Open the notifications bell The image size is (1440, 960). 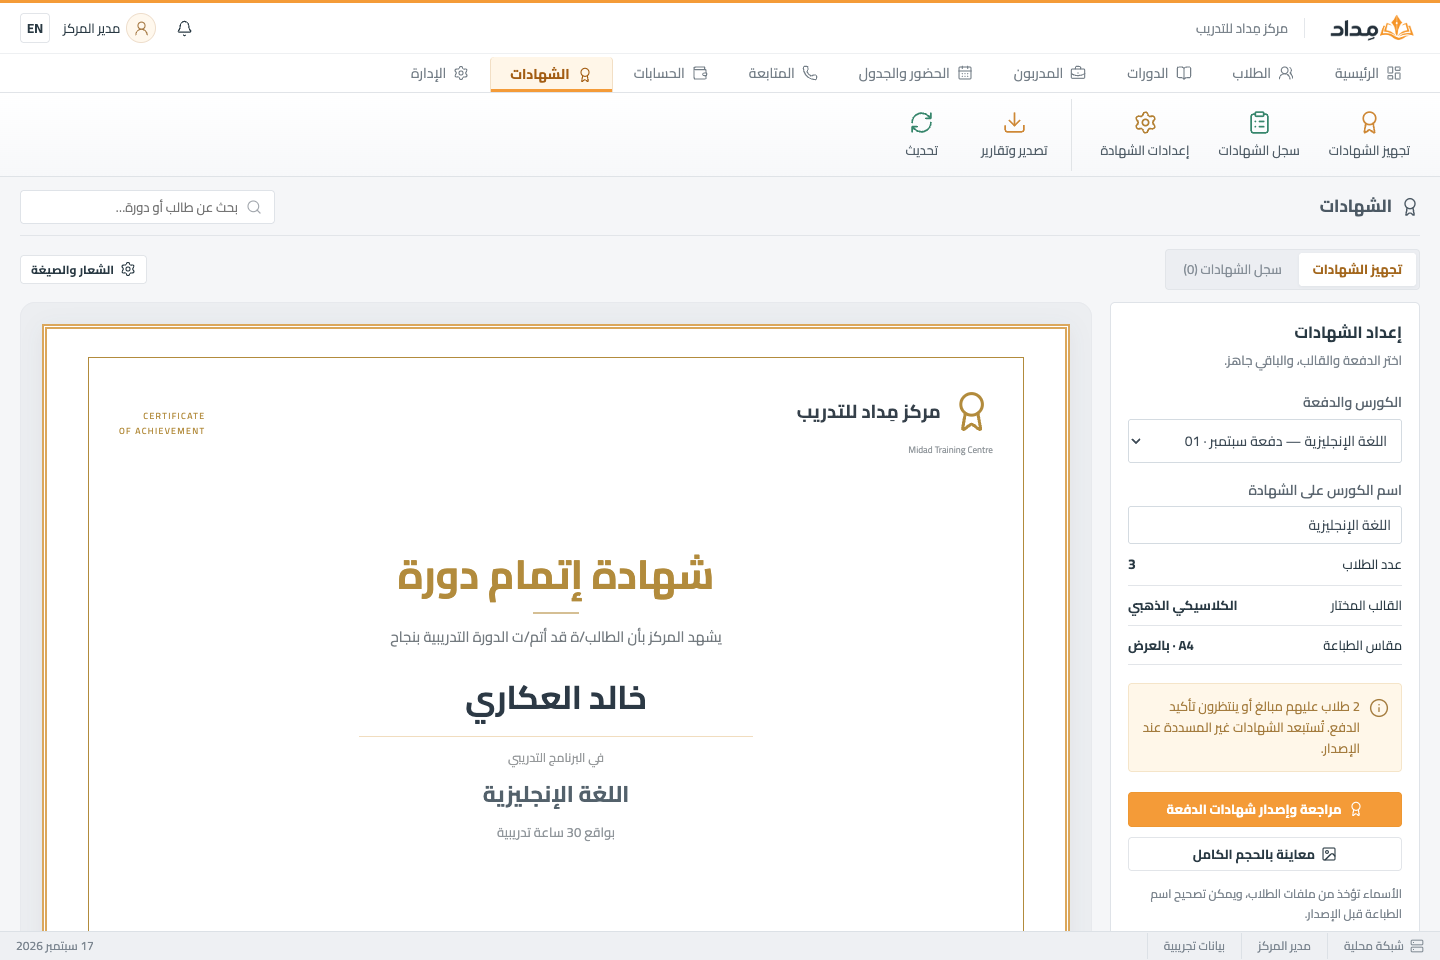[x=184, y=28]
